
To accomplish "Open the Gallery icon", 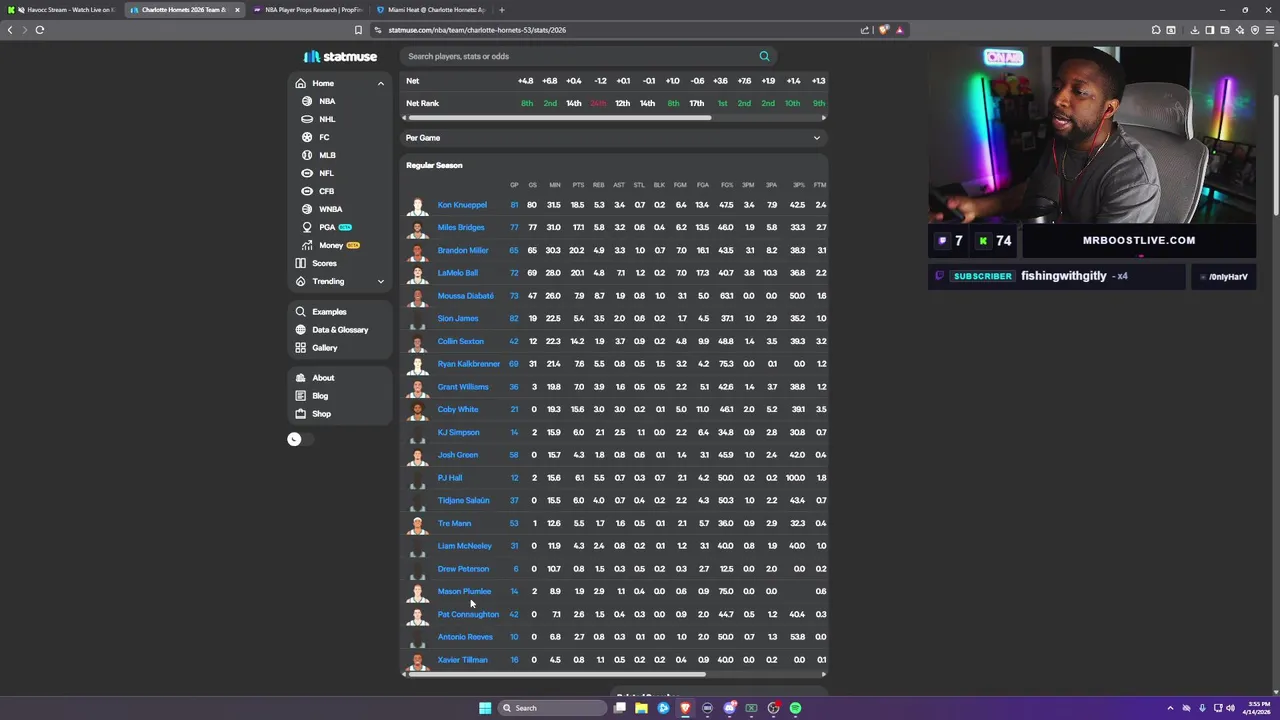I will (x=300, y=348).
